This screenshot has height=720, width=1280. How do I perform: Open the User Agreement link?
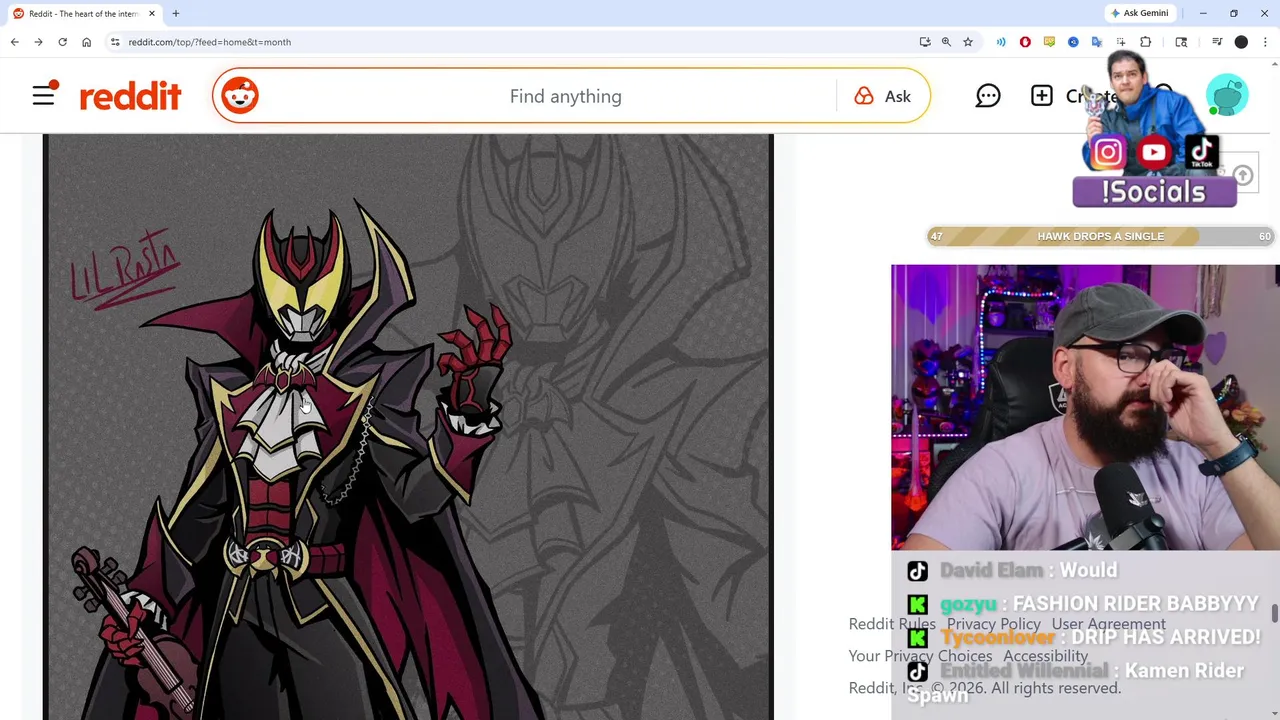(x=1108, y=624)
